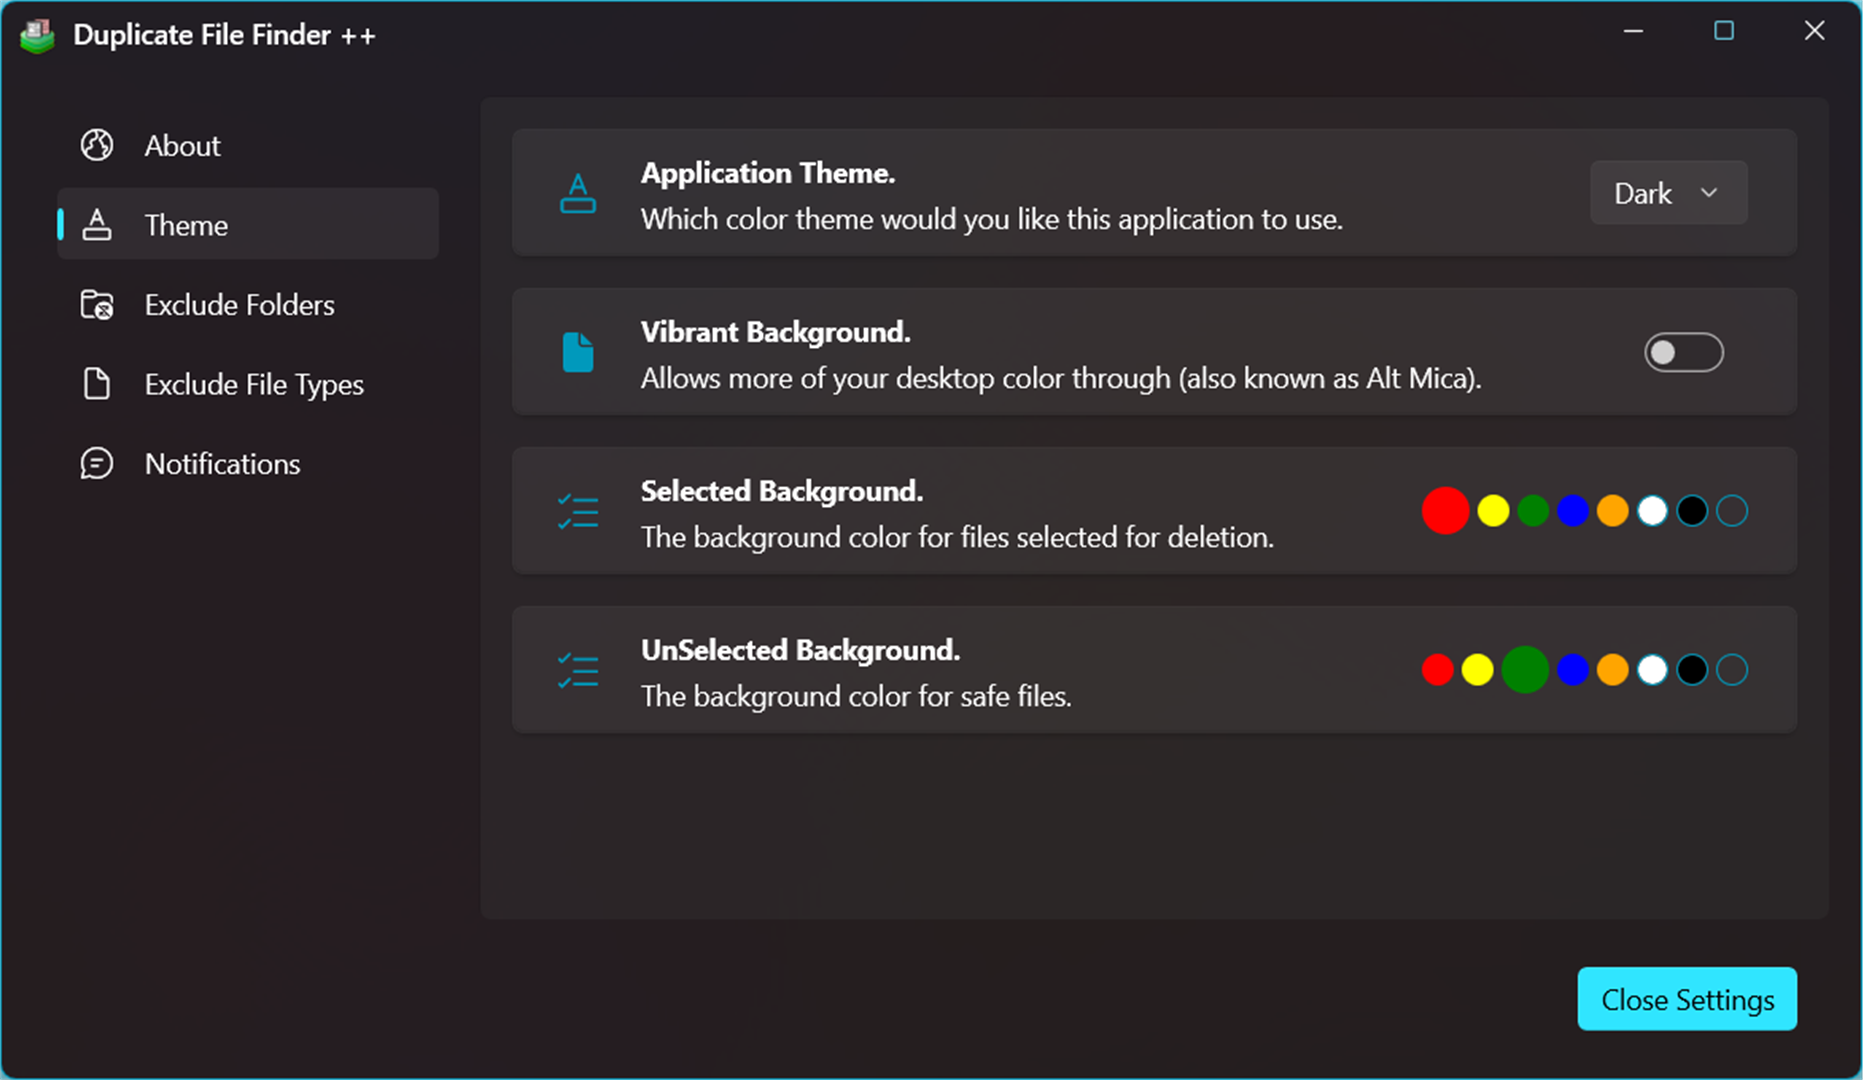
Task: Click the Notifications speech bubble icon
Action: point(97,463)
